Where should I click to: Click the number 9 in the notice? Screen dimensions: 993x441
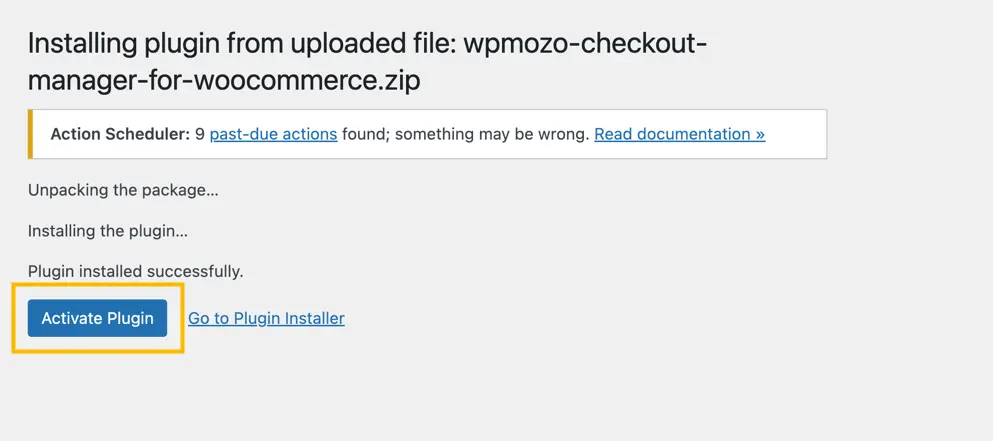click(200, 134)
